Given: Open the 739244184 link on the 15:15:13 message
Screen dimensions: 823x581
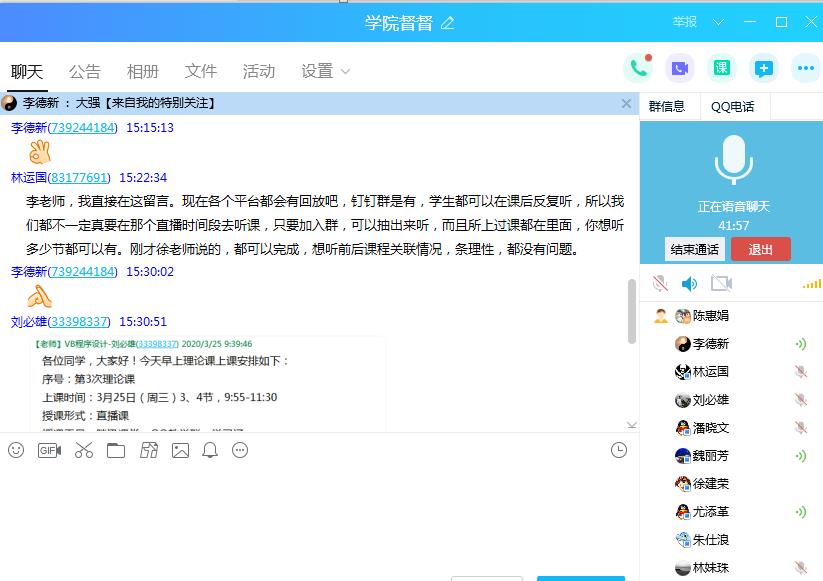Looking at the screenshot, I should pos(82,128).
